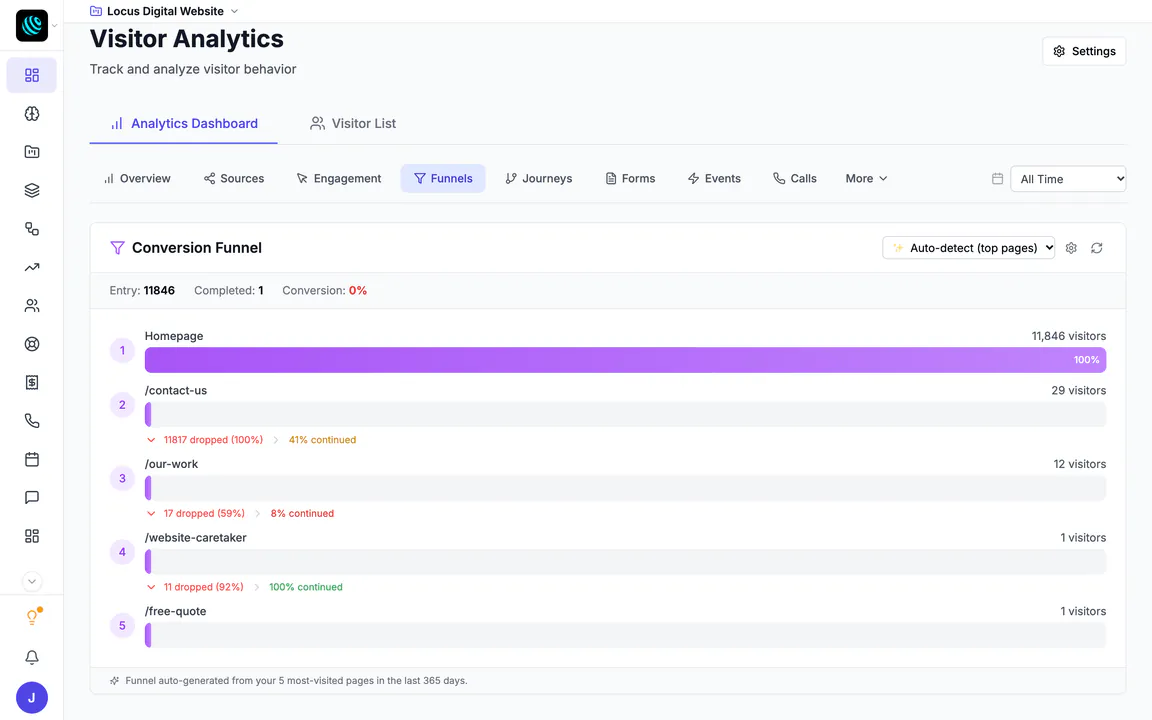Click the Homepage funnel progress bar
Image resolution: width=1152 pixels, height=720 pixels.
coord(625,360)
